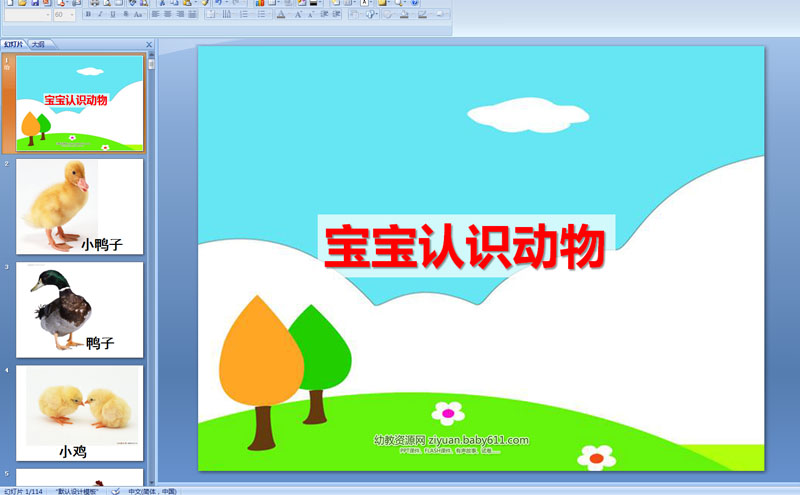Click the text box A icon
Viewport: 800px width, 495px height.
[364, 3]
